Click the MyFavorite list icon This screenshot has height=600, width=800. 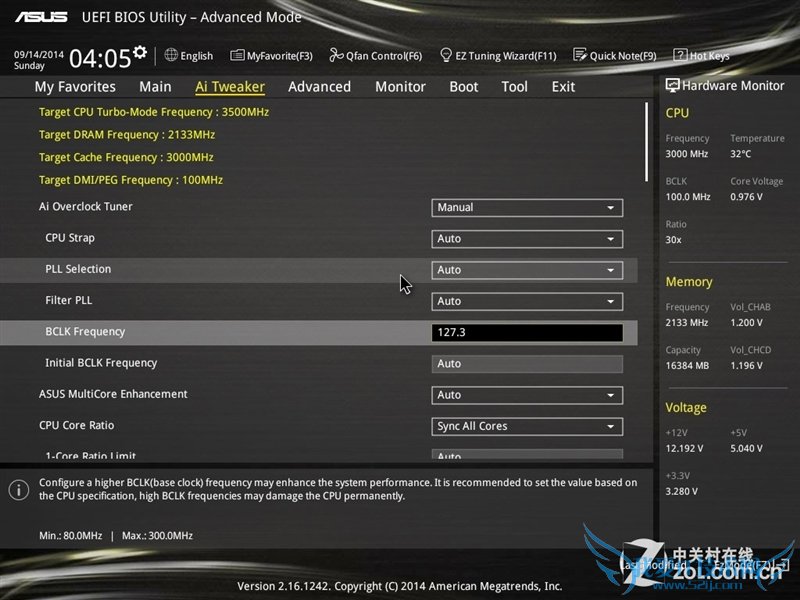pos(237,55)
